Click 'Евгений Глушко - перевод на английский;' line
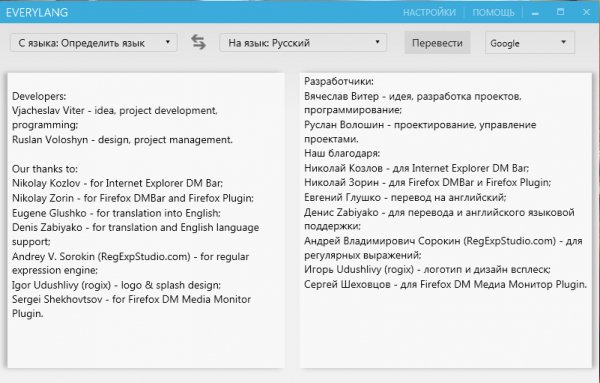The height and width of the screenshot is (383, 600). point(405,198)
